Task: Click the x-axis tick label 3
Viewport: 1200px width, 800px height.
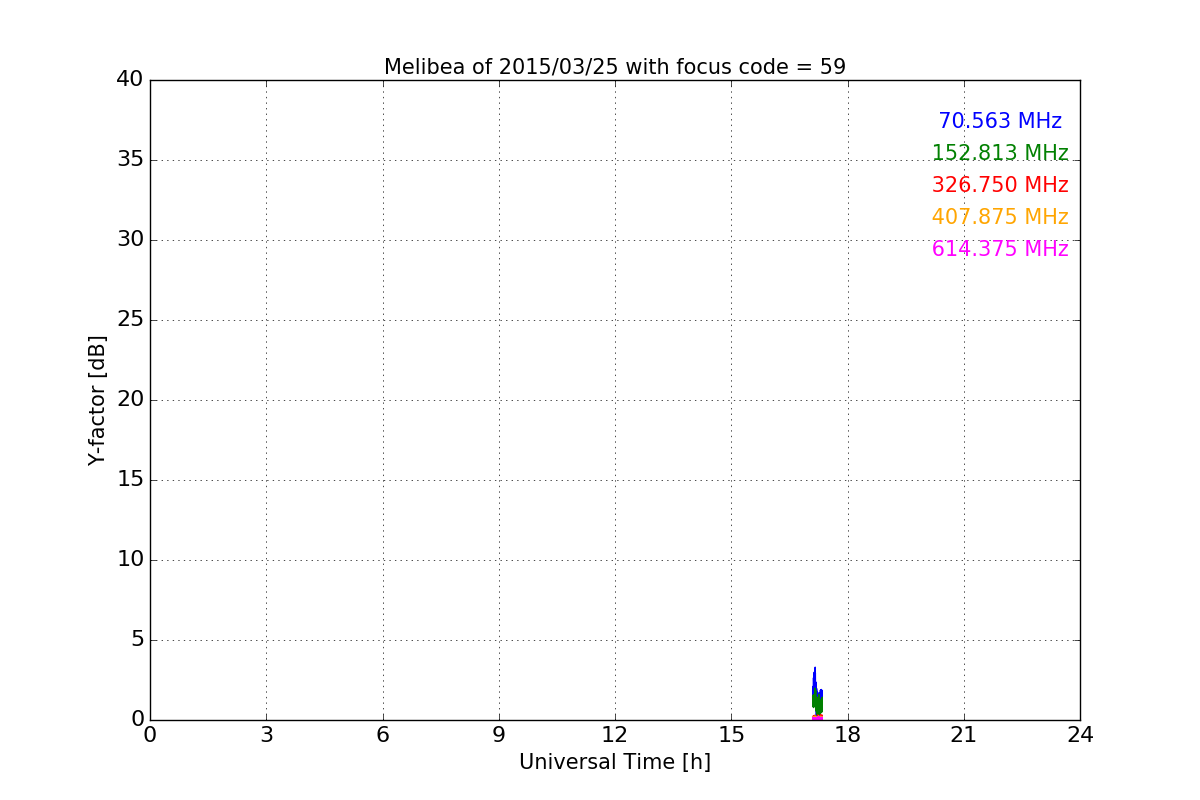Action: tap(266, 735)
